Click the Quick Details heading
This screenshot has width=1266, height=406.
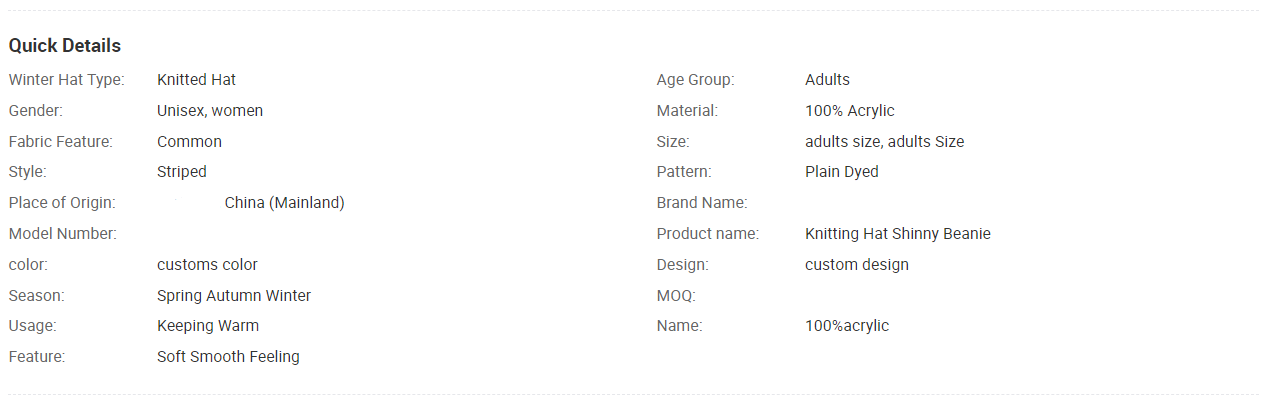pyautogui.click(x=65, y=46)
